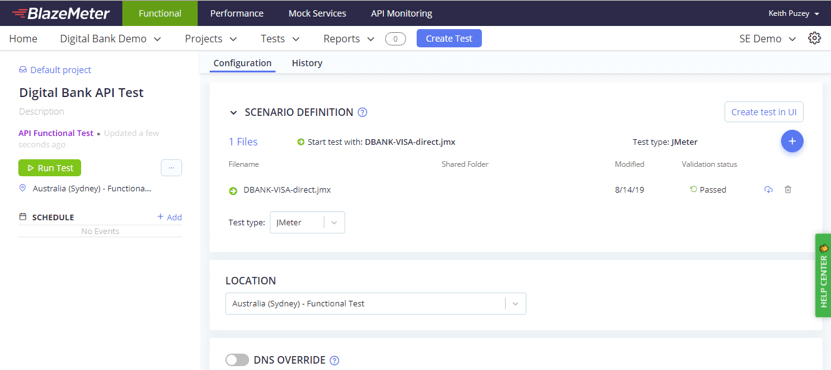Open the Help Center side tab
The image size is (831, 370).
pos(823,276)
